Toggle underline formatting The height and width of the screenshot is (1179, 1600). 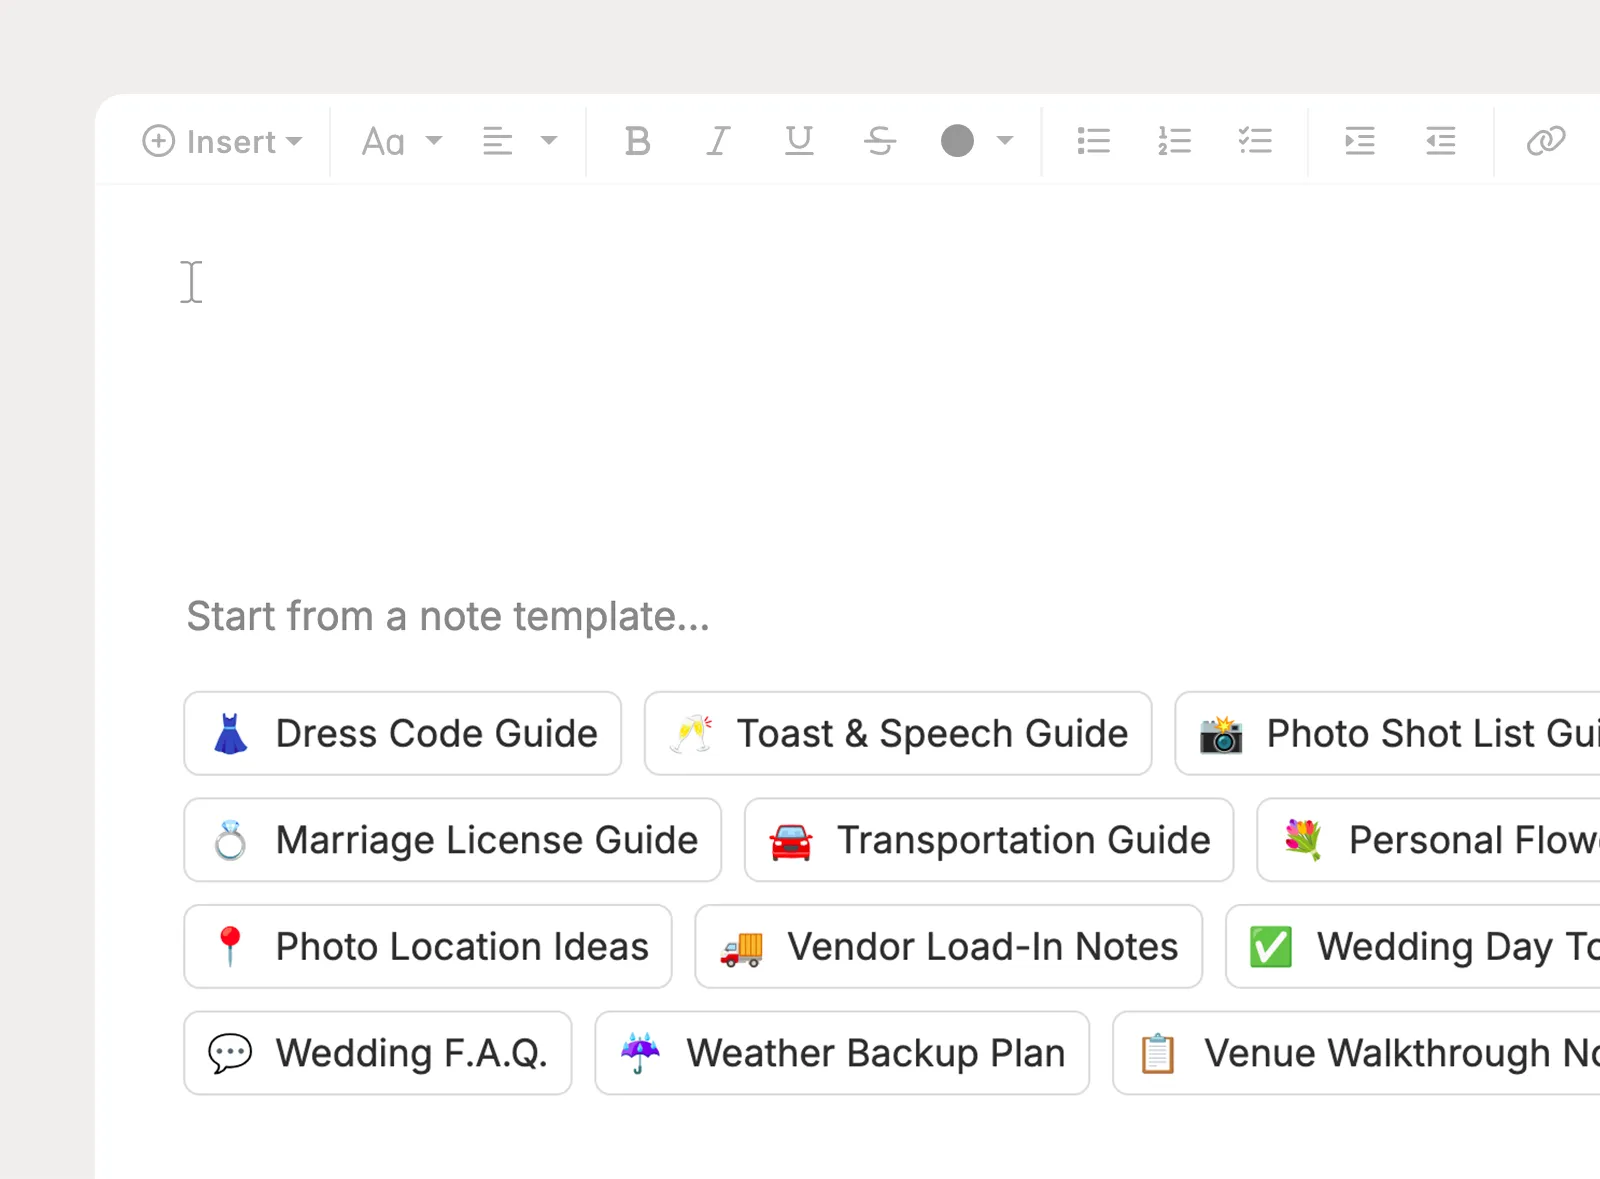(799, 141)
